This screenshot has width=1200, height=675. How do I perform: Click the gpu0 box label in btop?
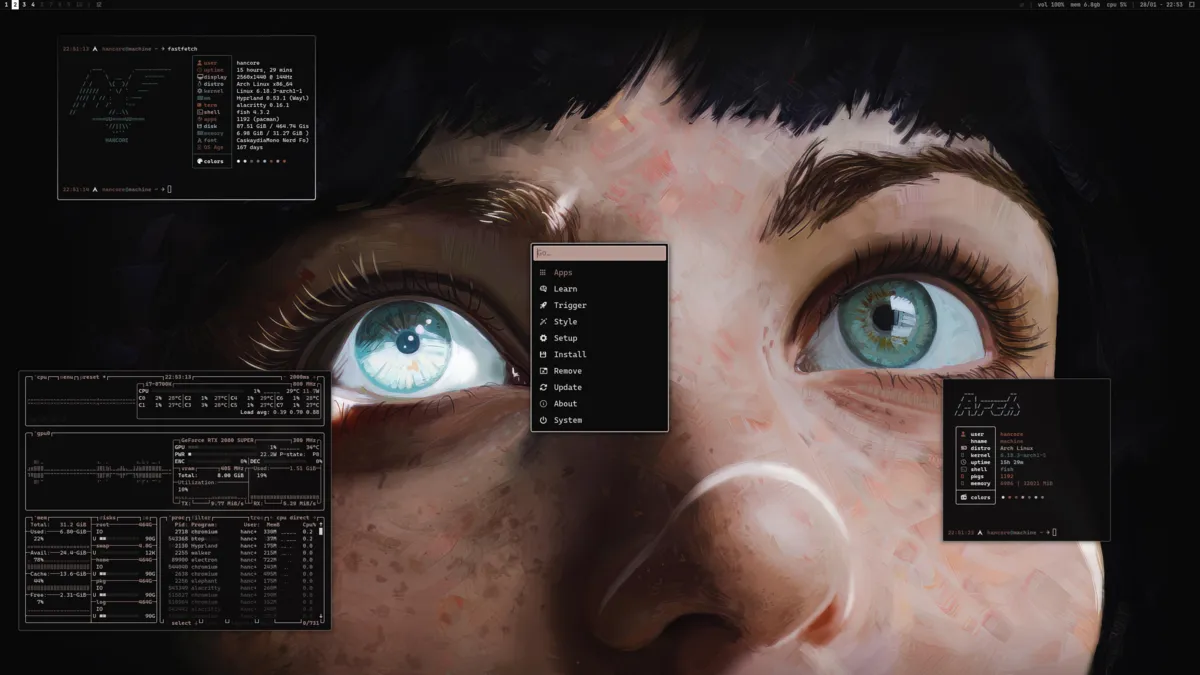click(x=44, y=433)
